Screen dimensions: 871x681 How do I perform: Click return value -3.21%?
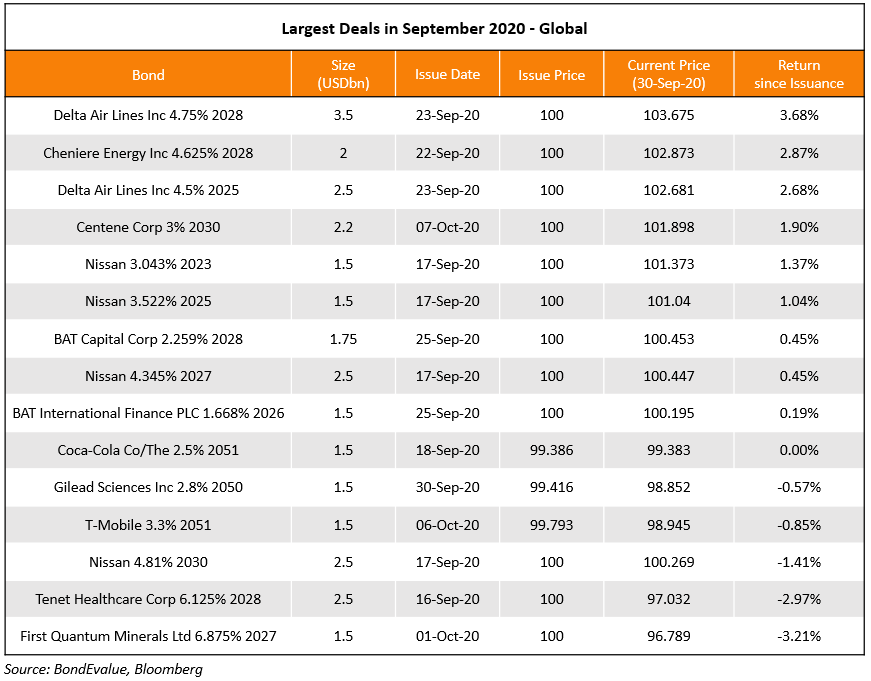[799, 636]
